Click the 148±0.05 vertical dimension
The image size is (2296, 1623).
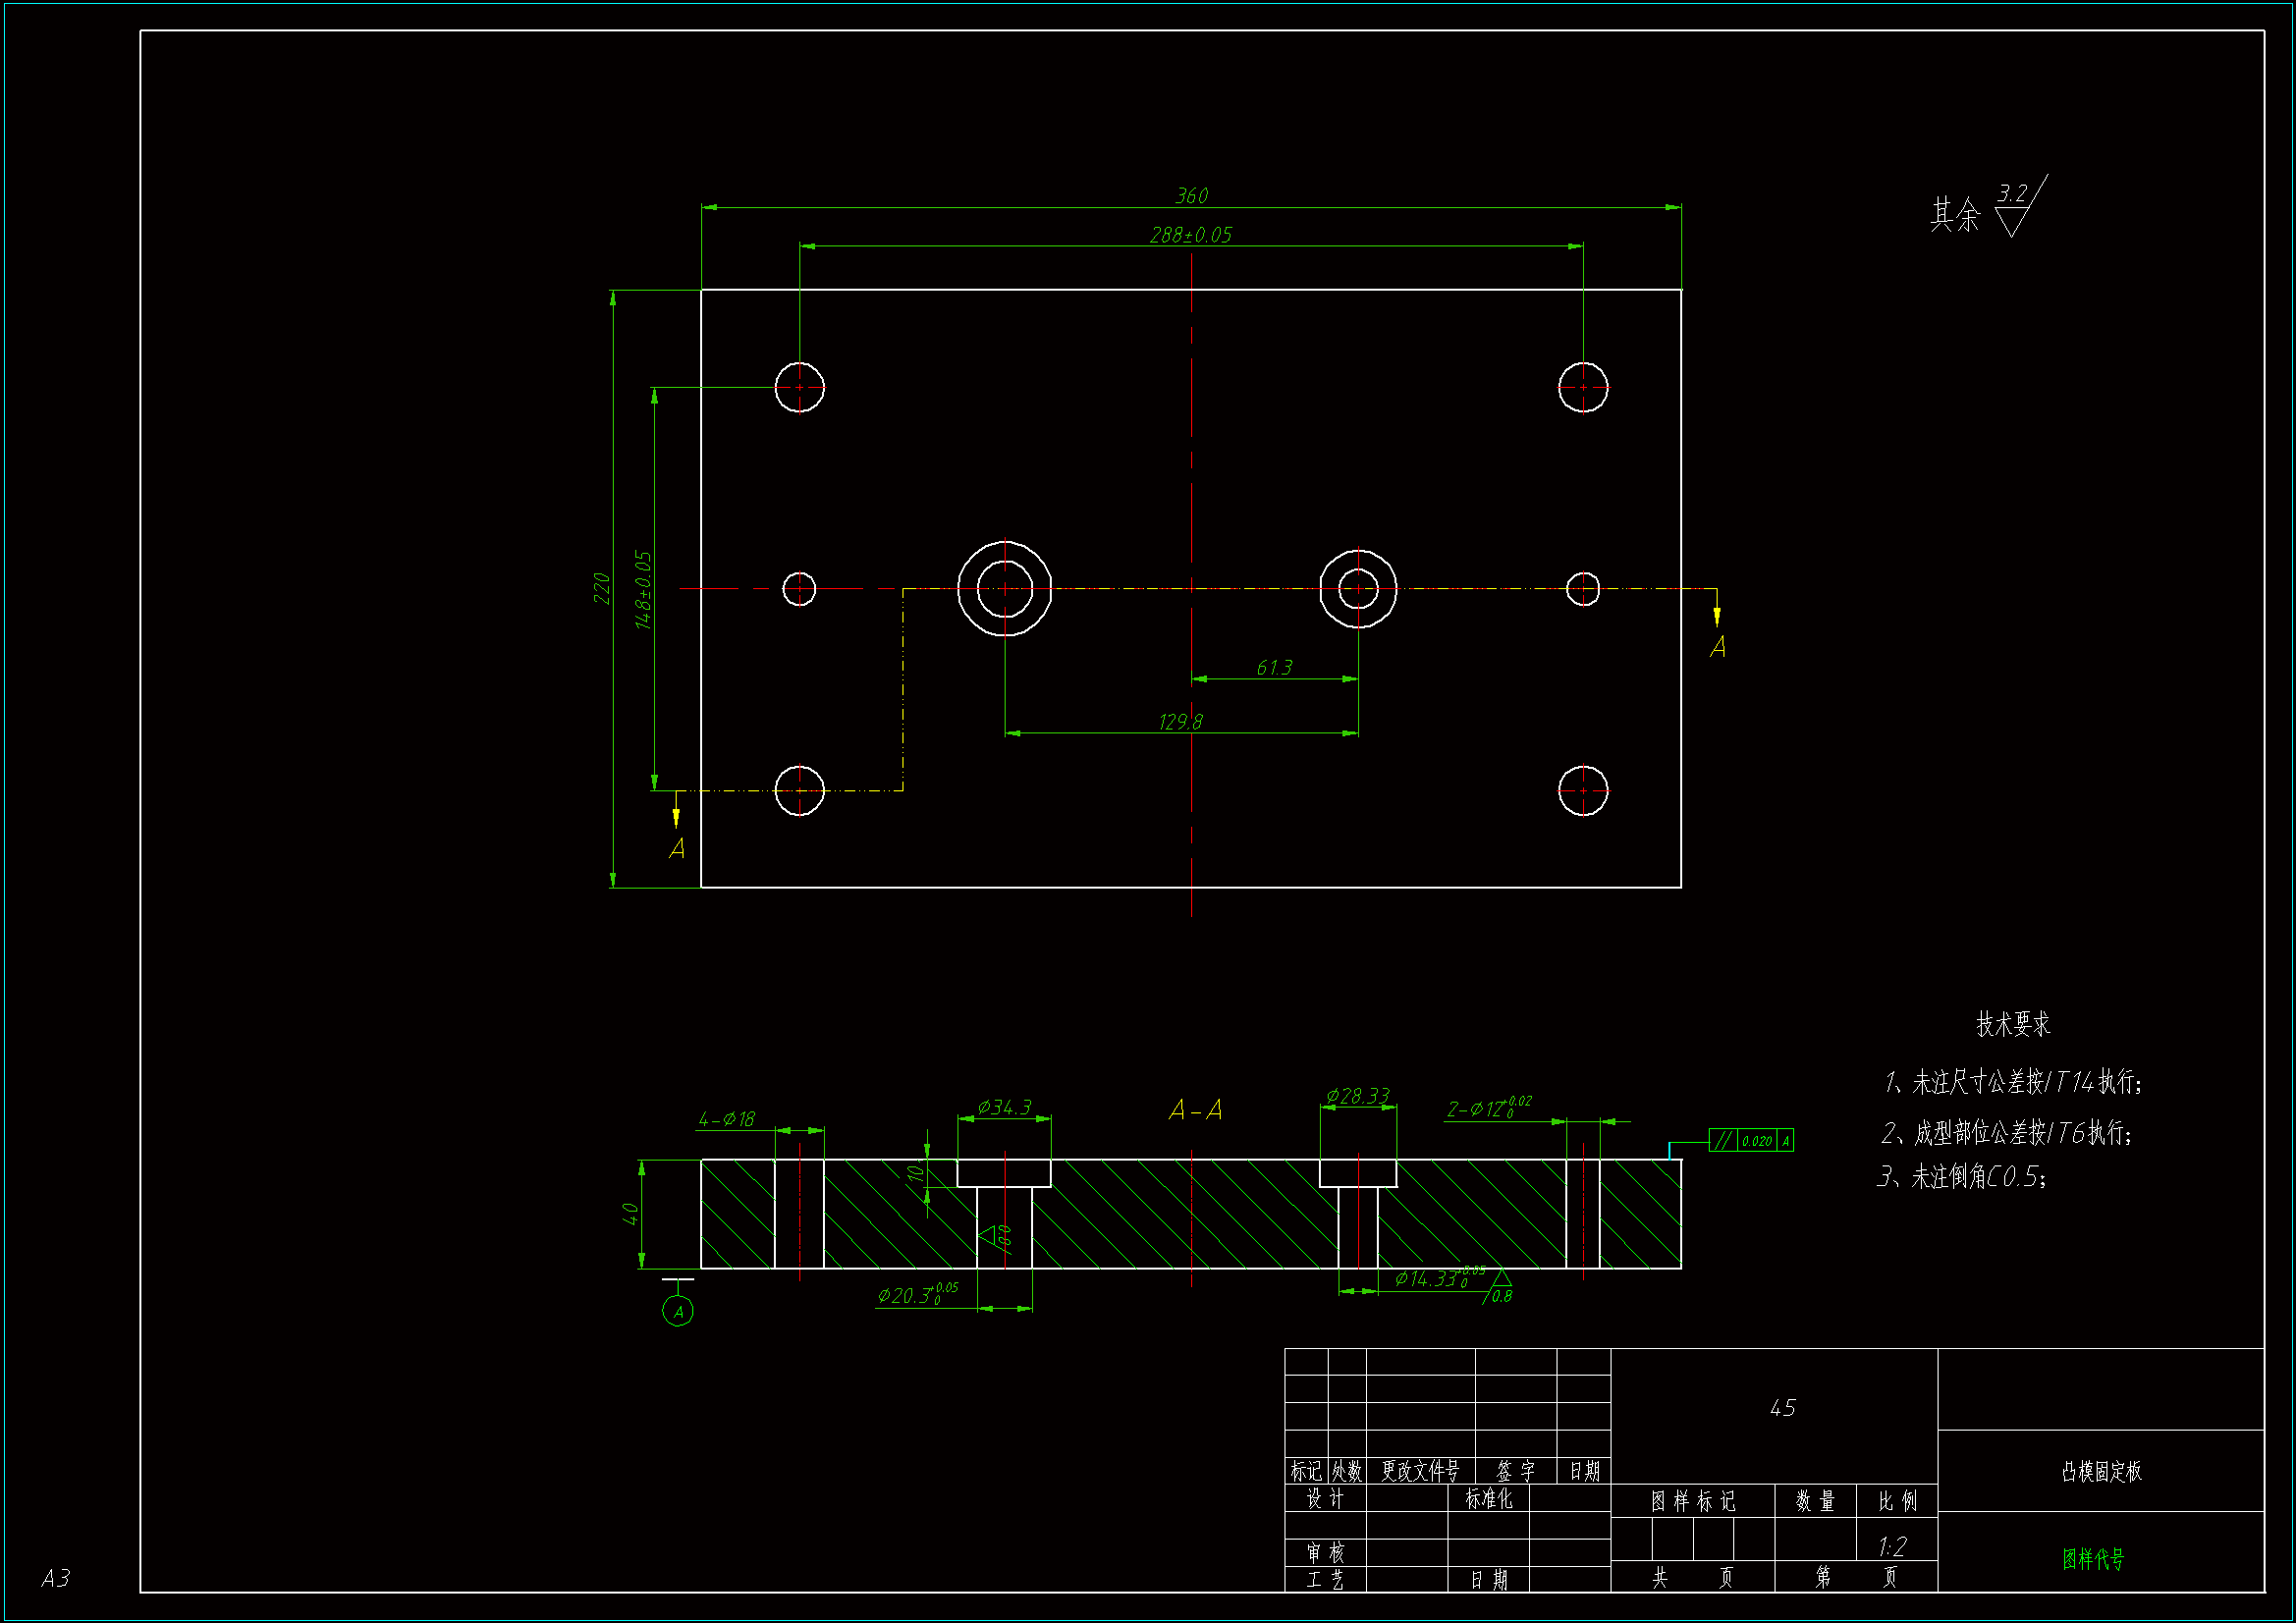coord(643,589)
